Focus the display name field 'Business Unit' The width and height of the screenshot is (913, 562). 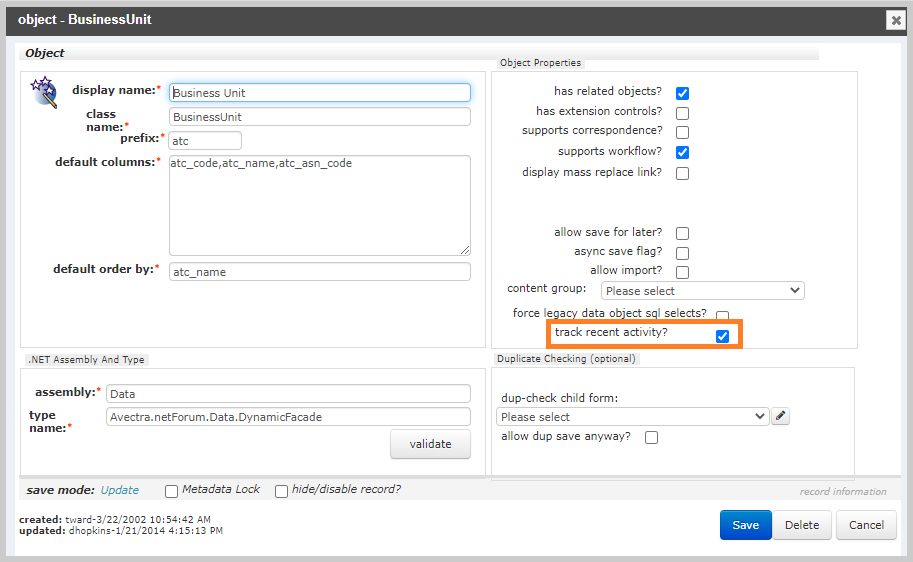tap(320, 93)
